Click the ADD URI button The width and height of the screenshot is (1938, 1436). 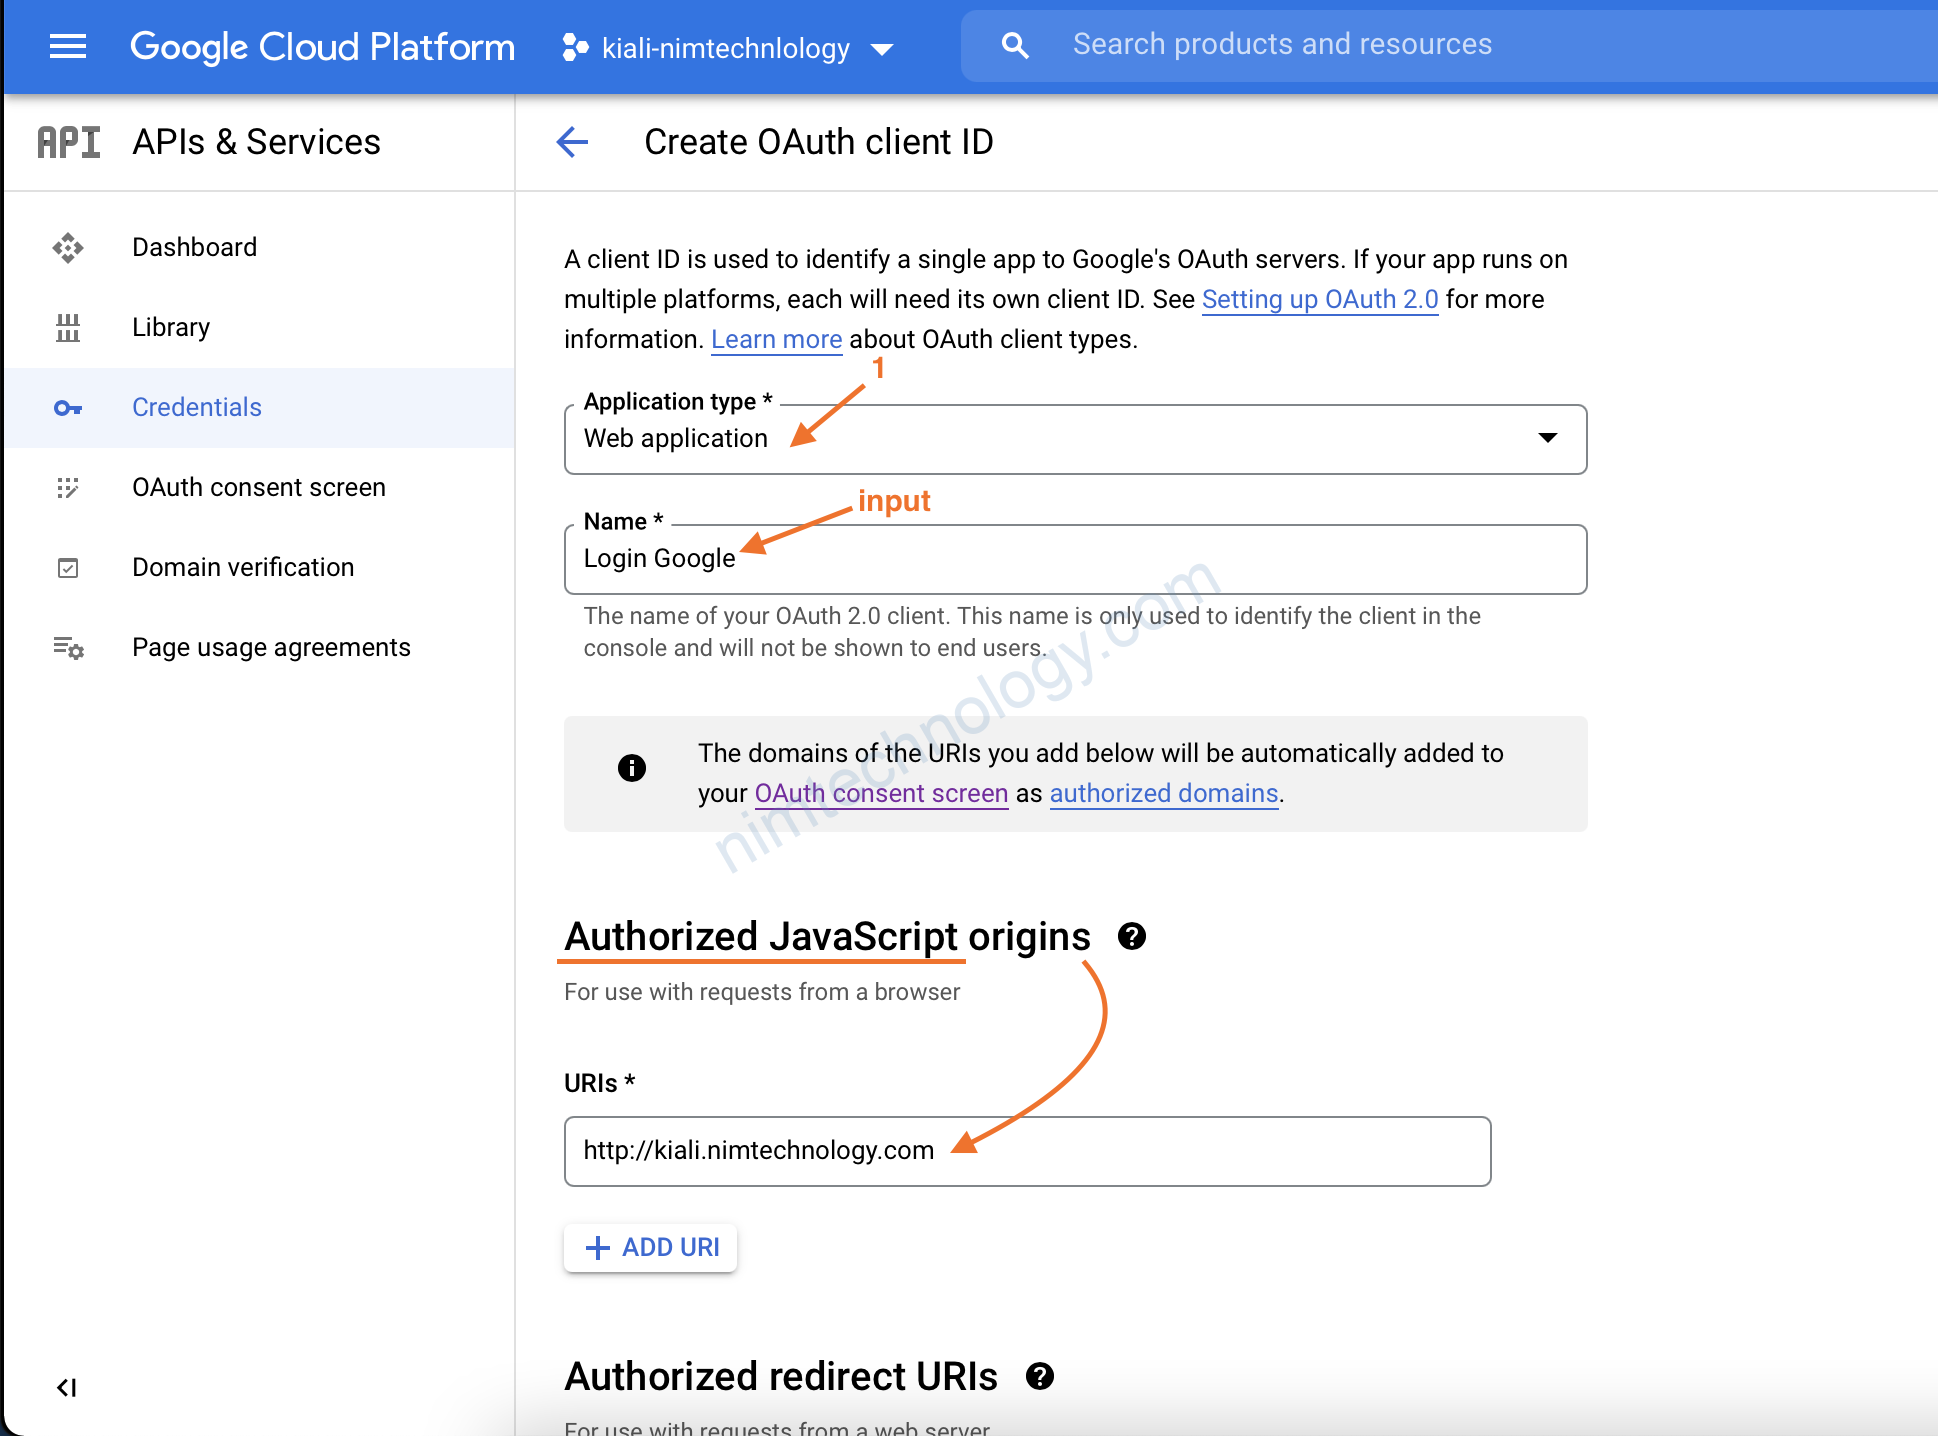[651, 1248]
